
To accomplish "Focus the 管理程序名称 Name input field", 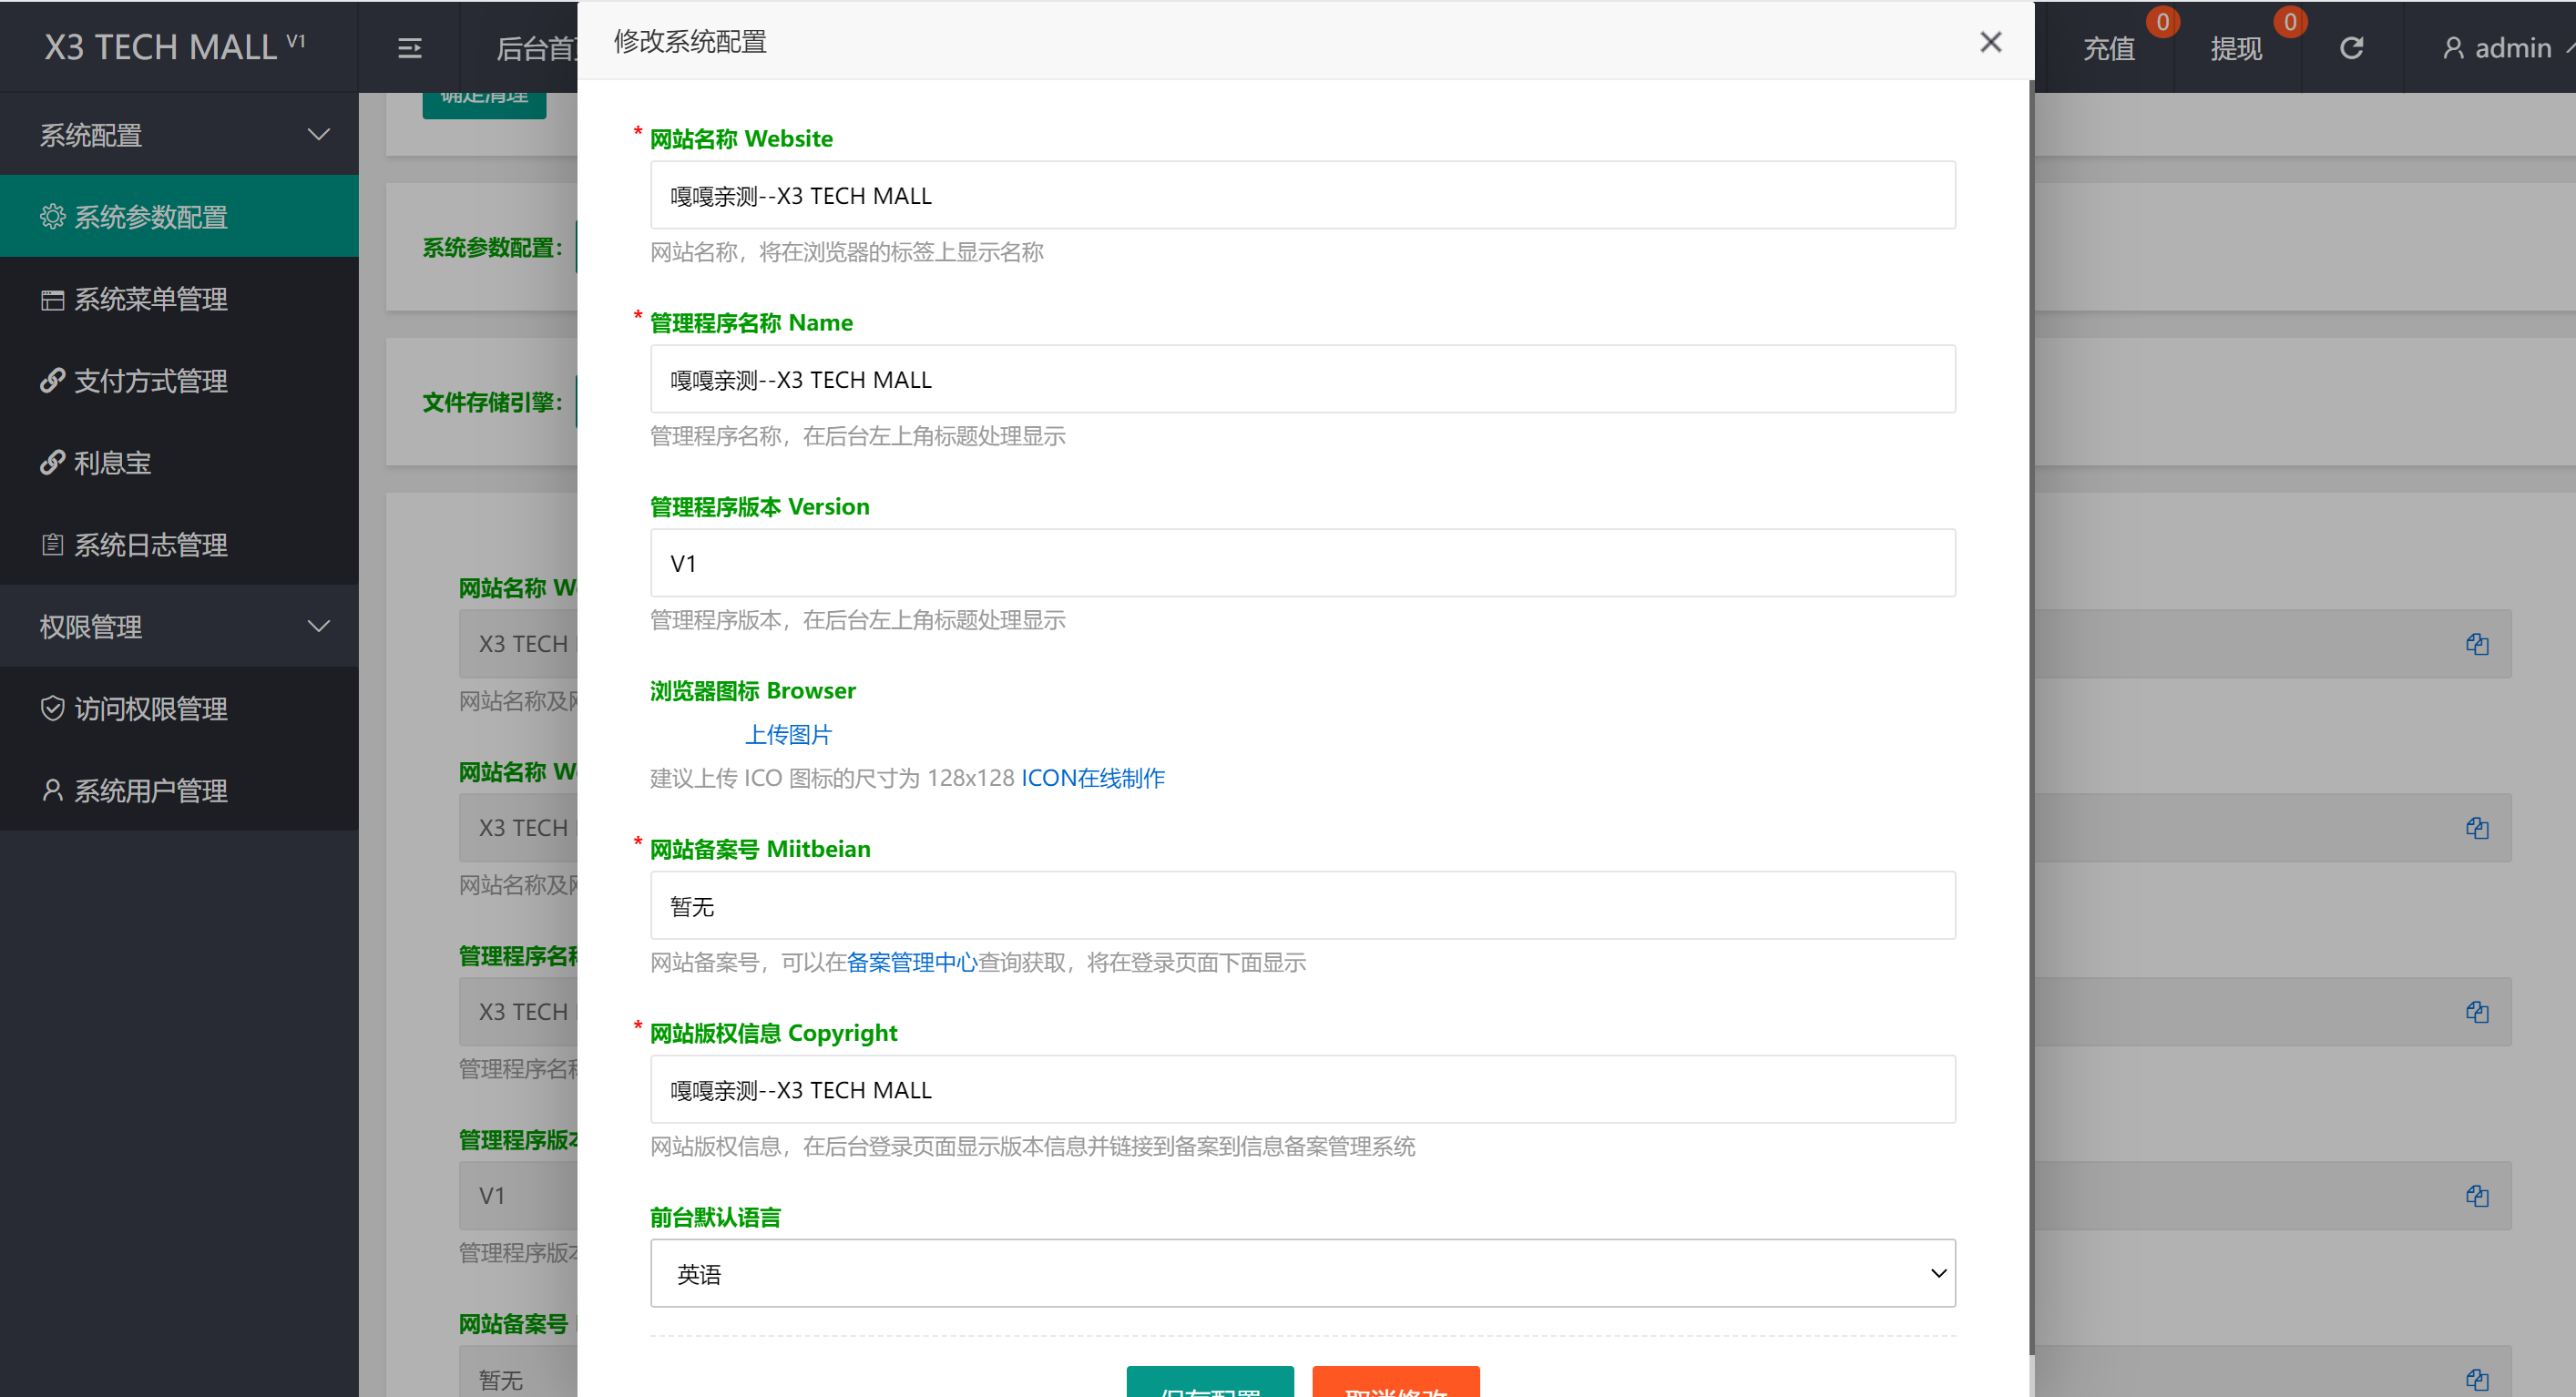I will click(x=1303, y=379).
